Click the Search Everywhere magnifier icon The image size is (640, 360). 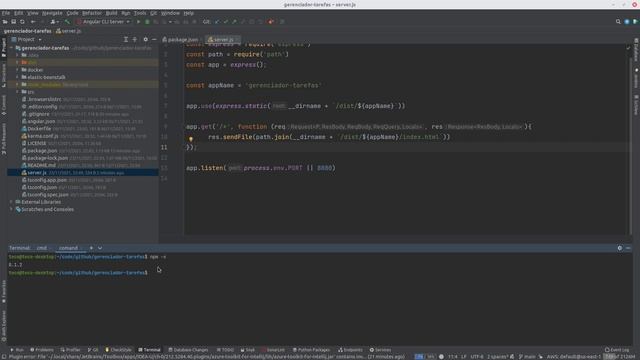point(618,22)
